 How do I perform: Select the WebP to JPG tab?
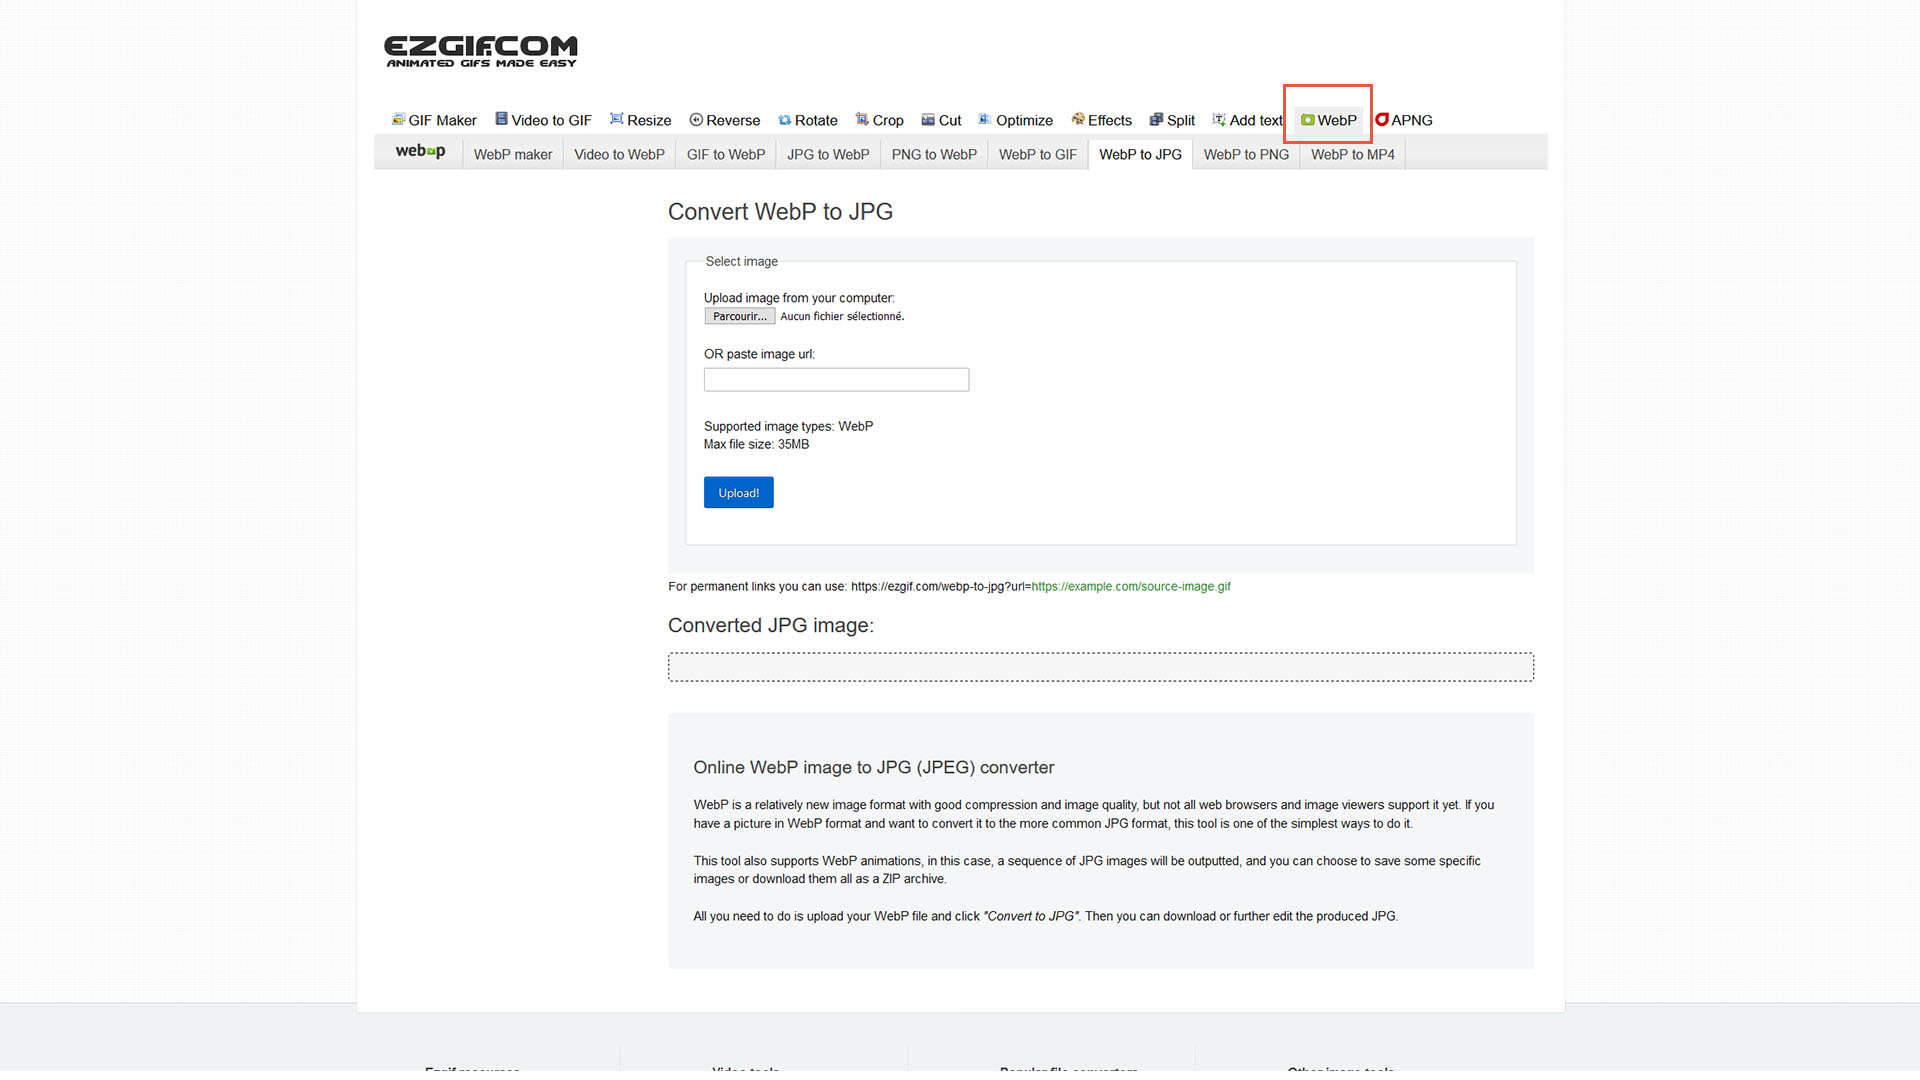1140,154
